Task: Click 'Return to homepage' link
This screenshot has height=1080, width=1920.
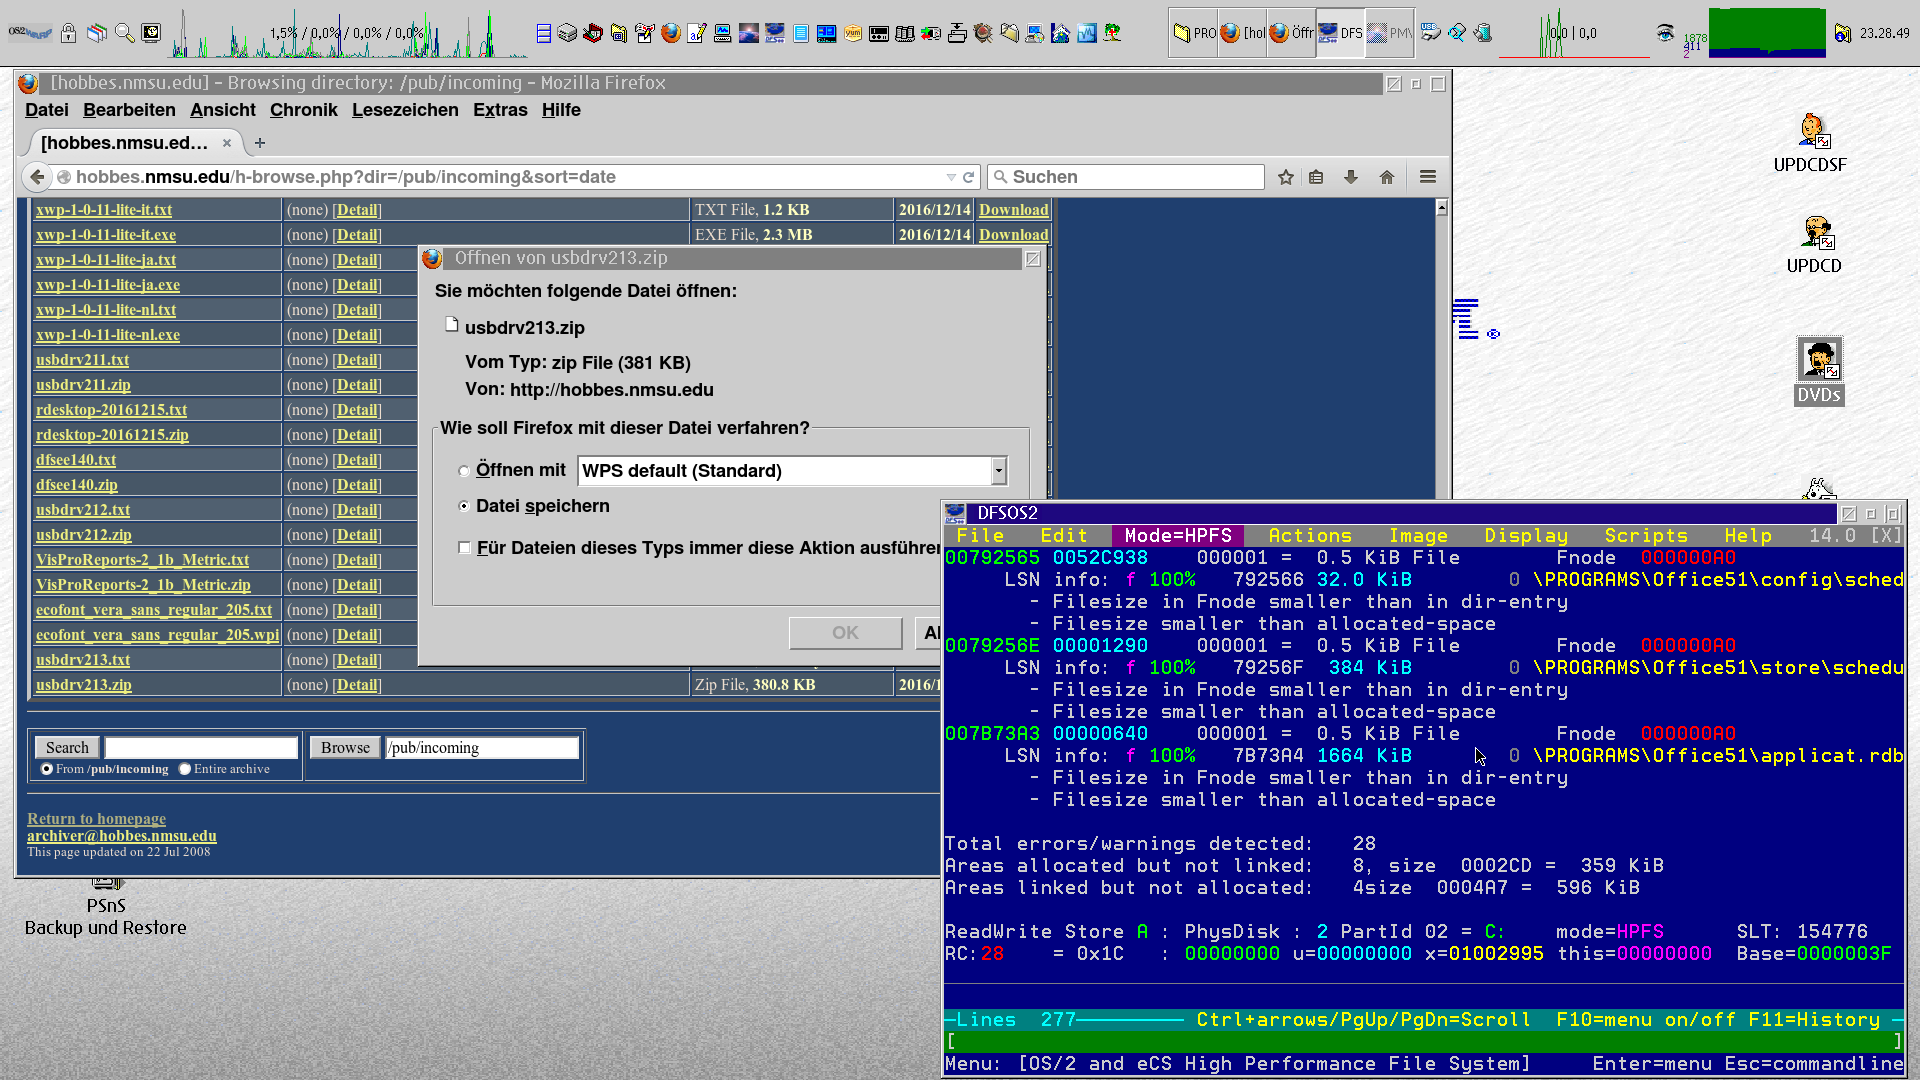Action: coord(96,819)
